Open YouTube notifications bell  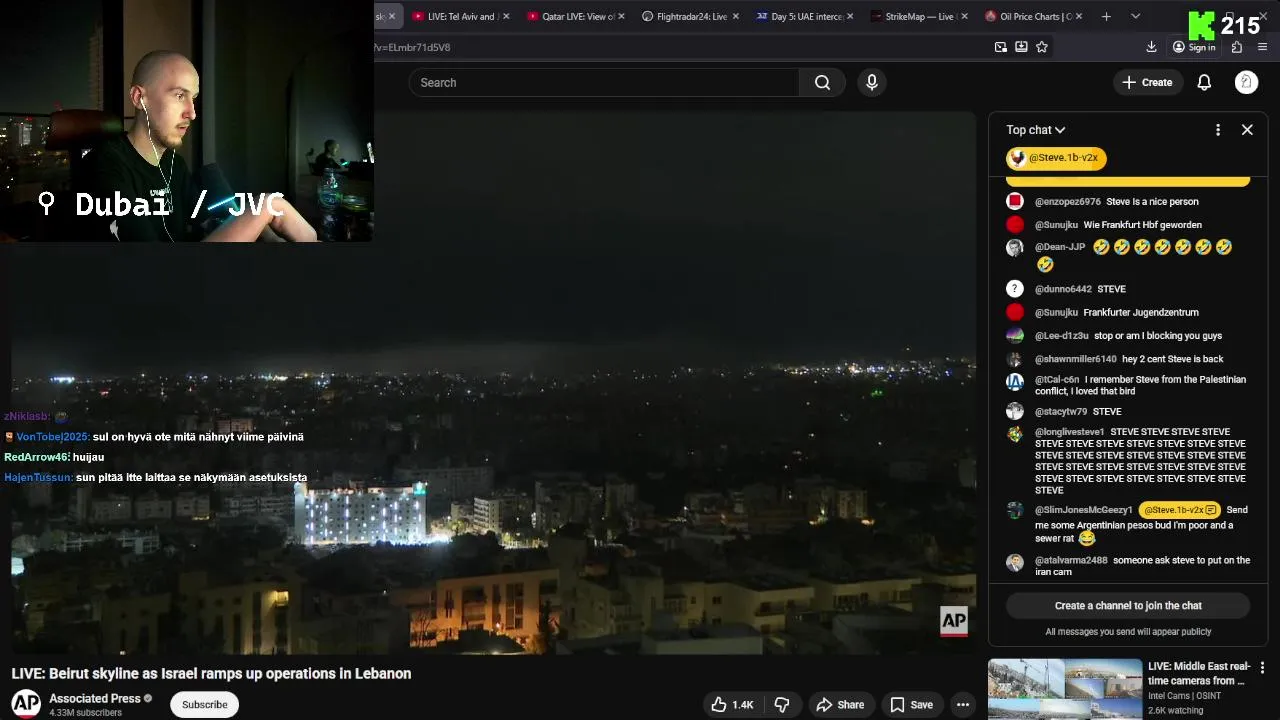(1204, 83)
